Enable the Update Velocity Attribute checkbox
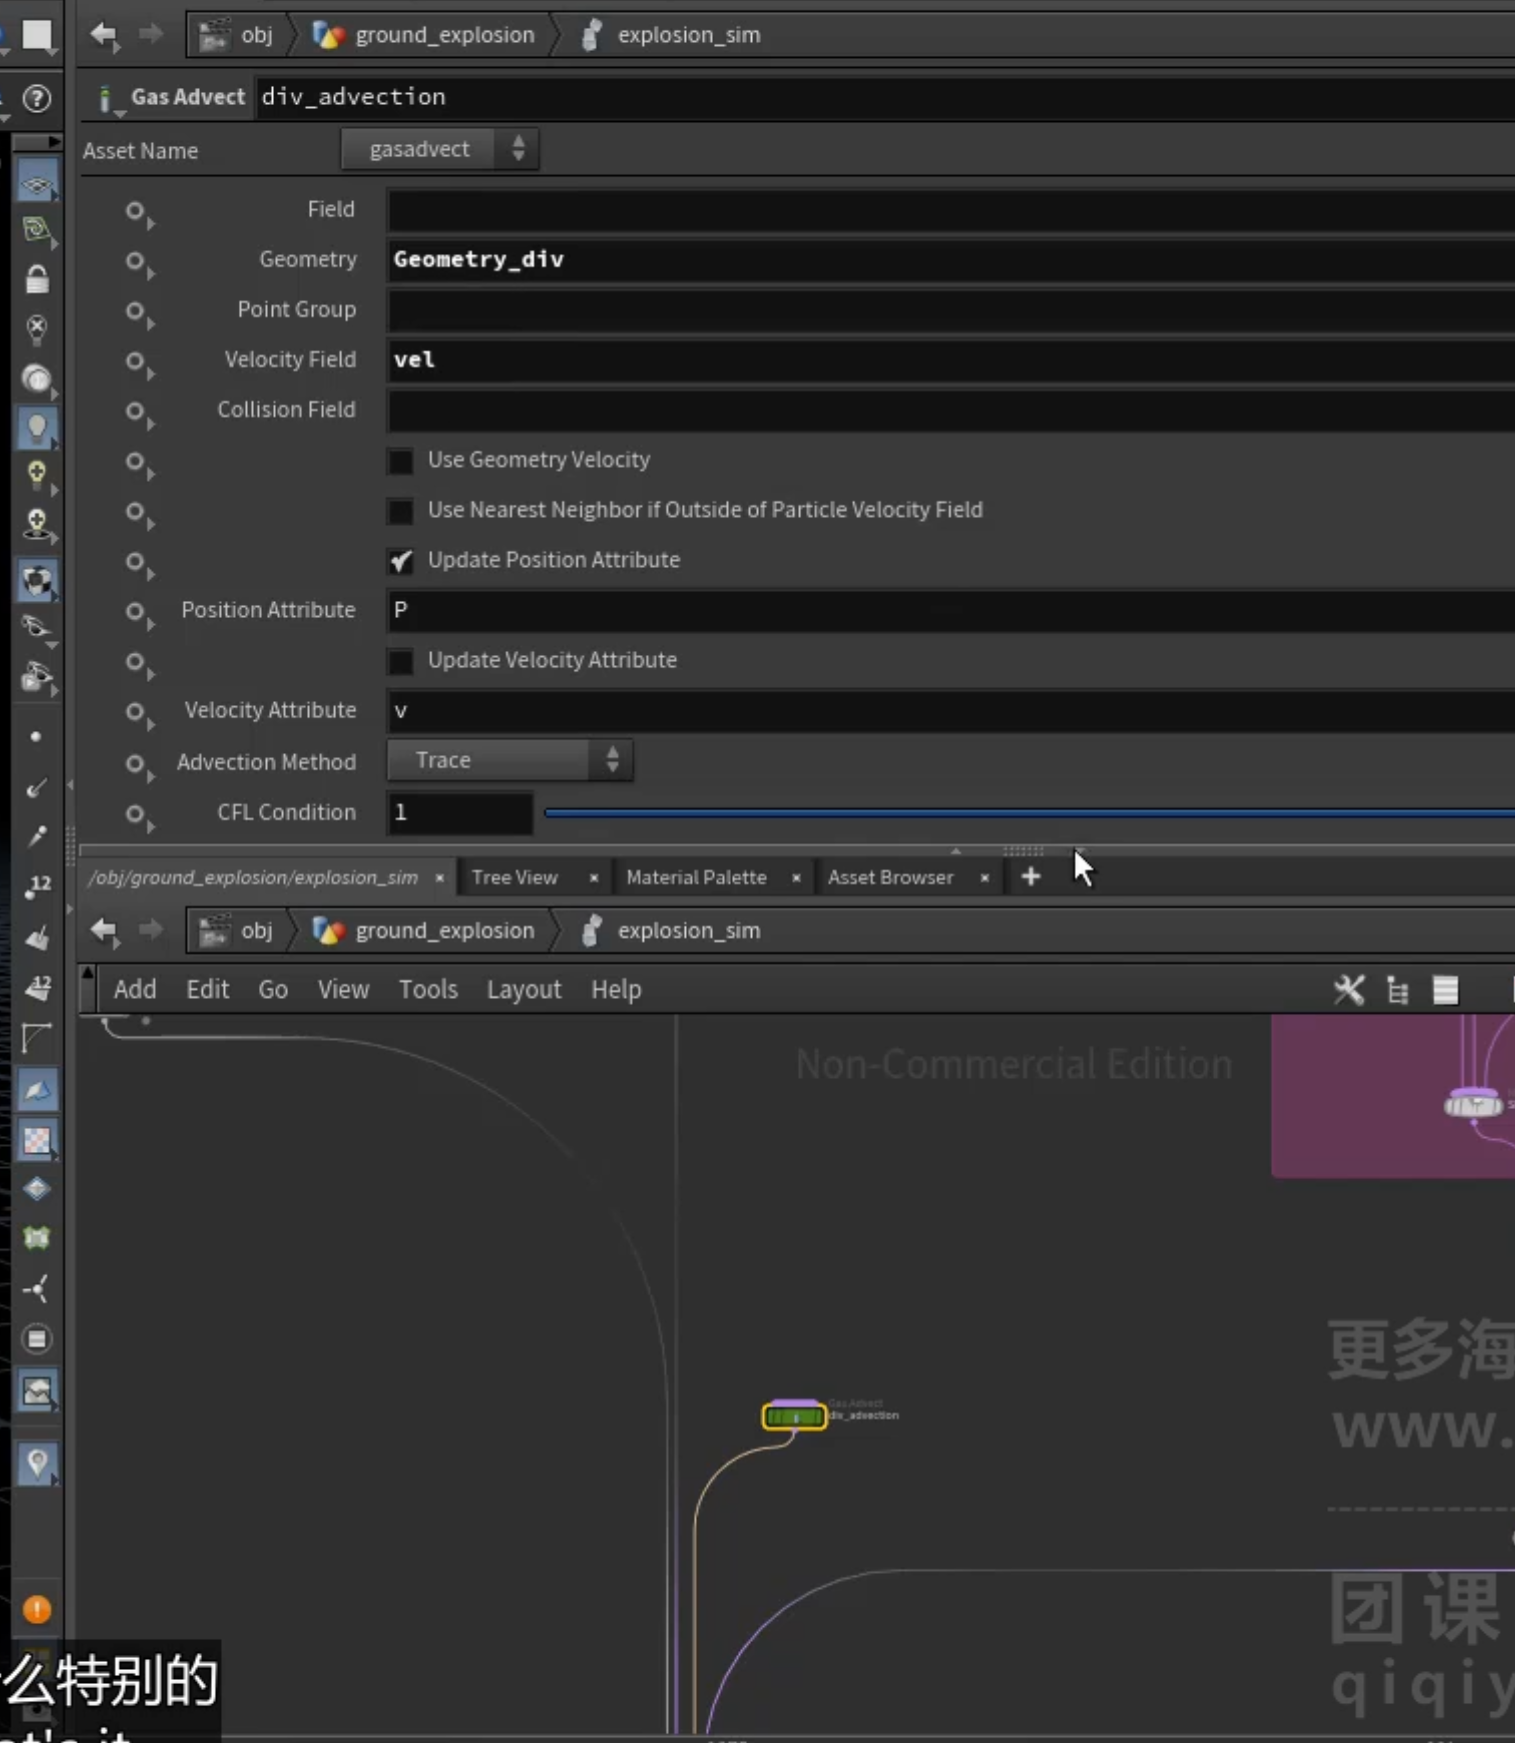Viewport: 1515px width, 1743px height. pyautogui.click(x=400, y=661)
